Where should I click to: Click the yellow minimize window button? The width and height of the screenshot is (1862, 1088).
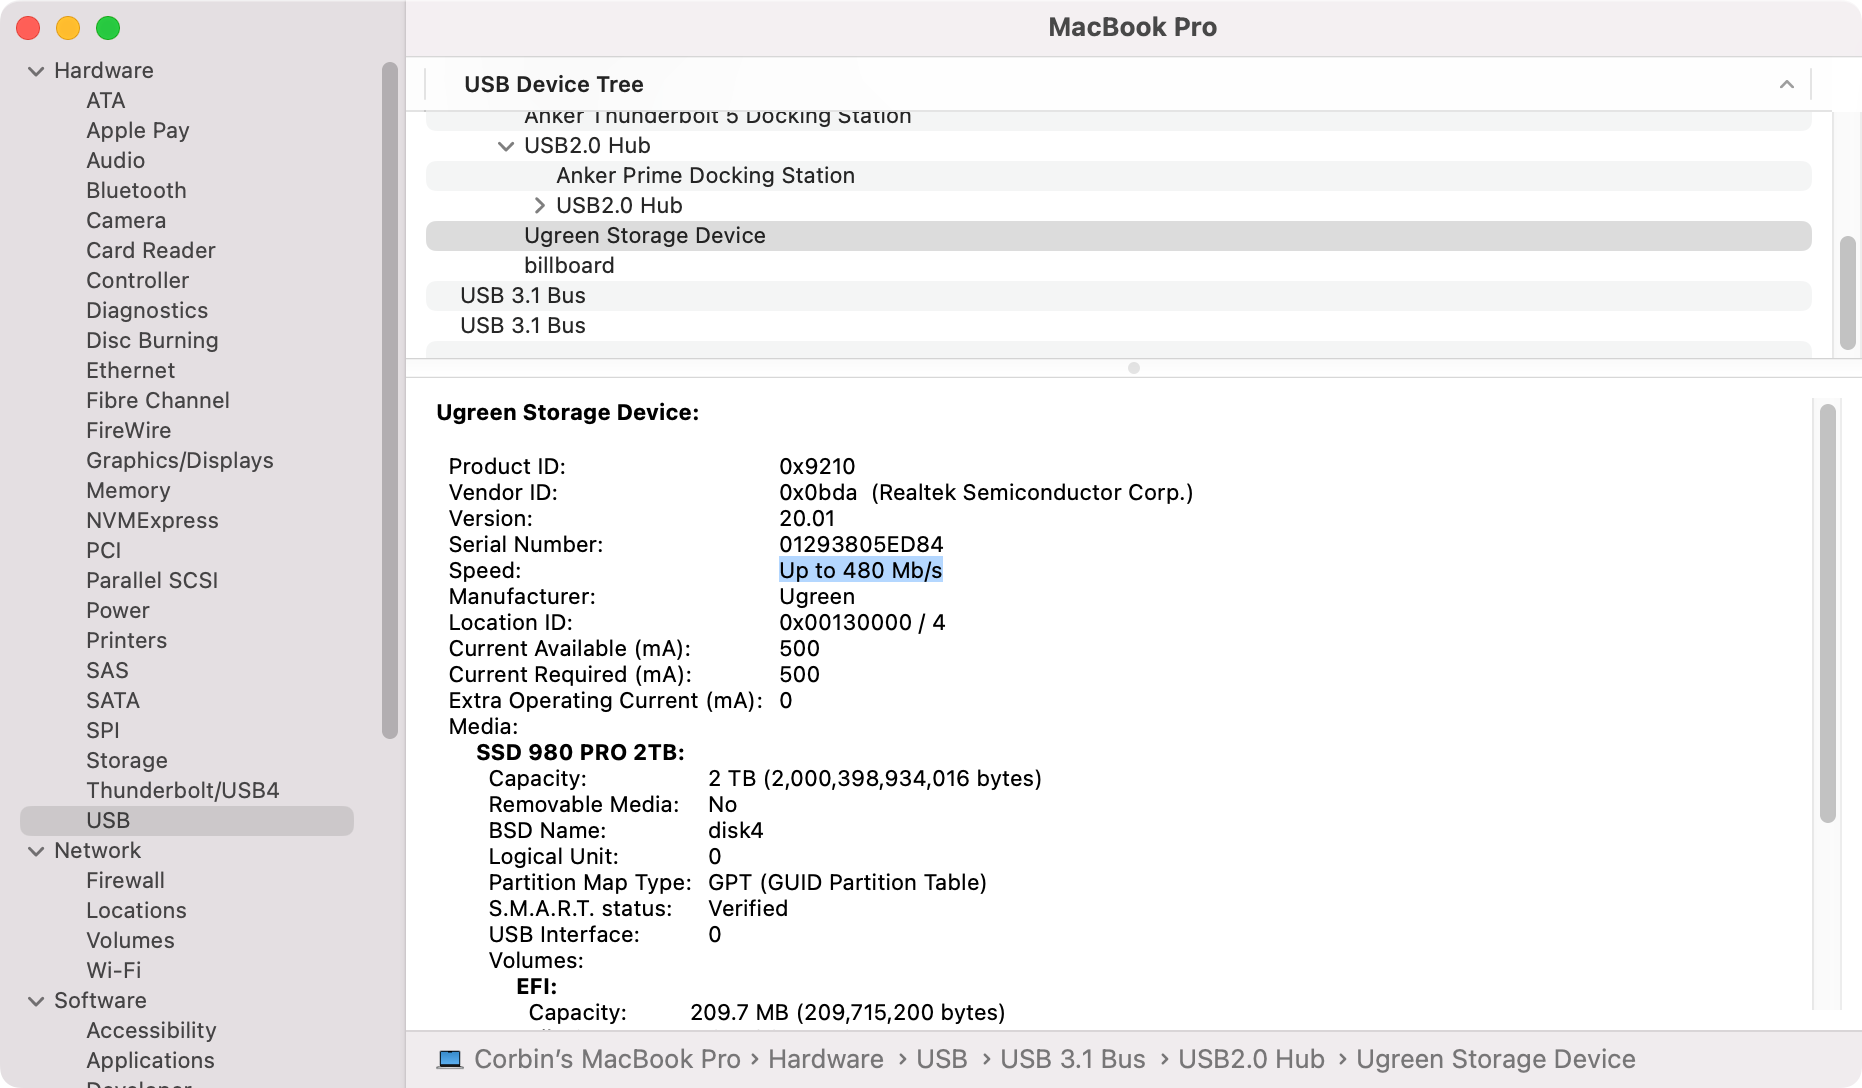(x=68, y=28)
